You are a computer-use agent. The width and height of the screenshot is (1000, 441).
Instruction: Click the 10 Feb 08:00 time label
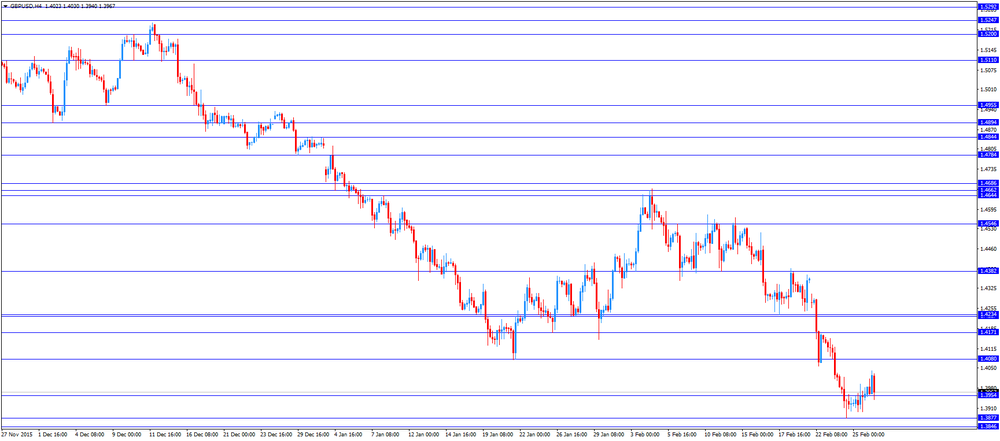point(721,435)
